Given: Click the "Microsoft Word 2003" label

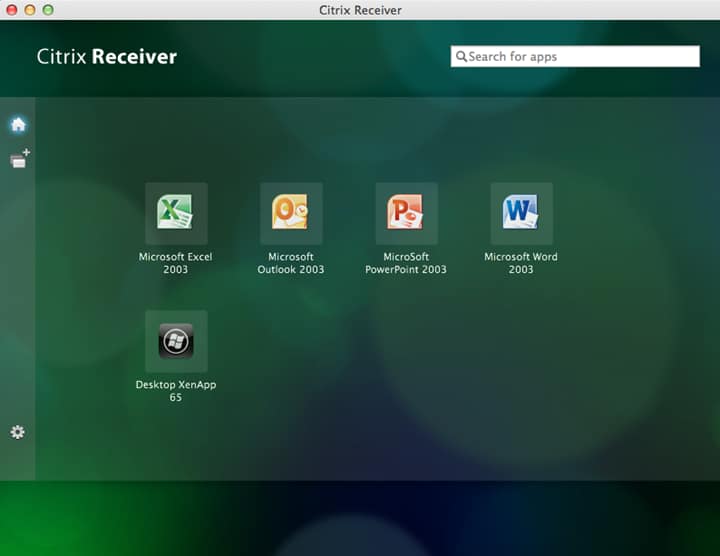Looking at the screenshot, I should tap(521, 263).
